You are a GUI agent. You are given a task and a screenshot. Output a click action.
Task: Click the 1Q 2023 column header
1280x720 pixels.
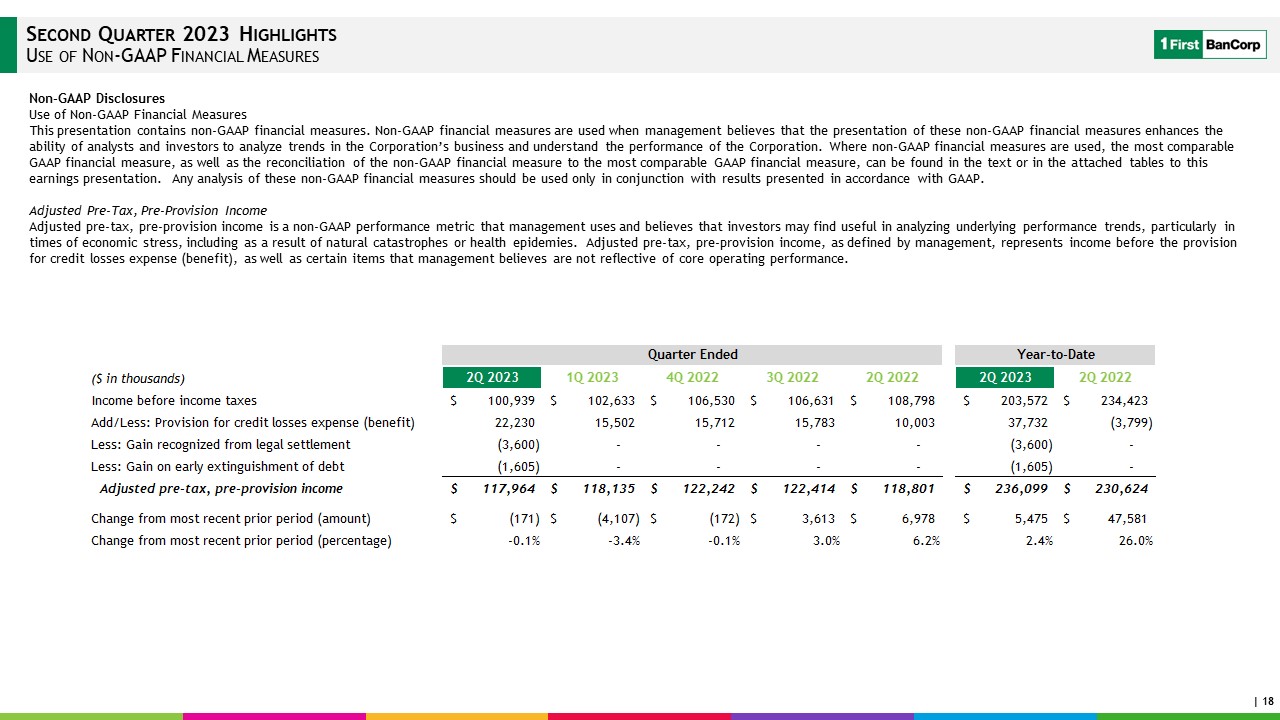(x=592, y=378)
